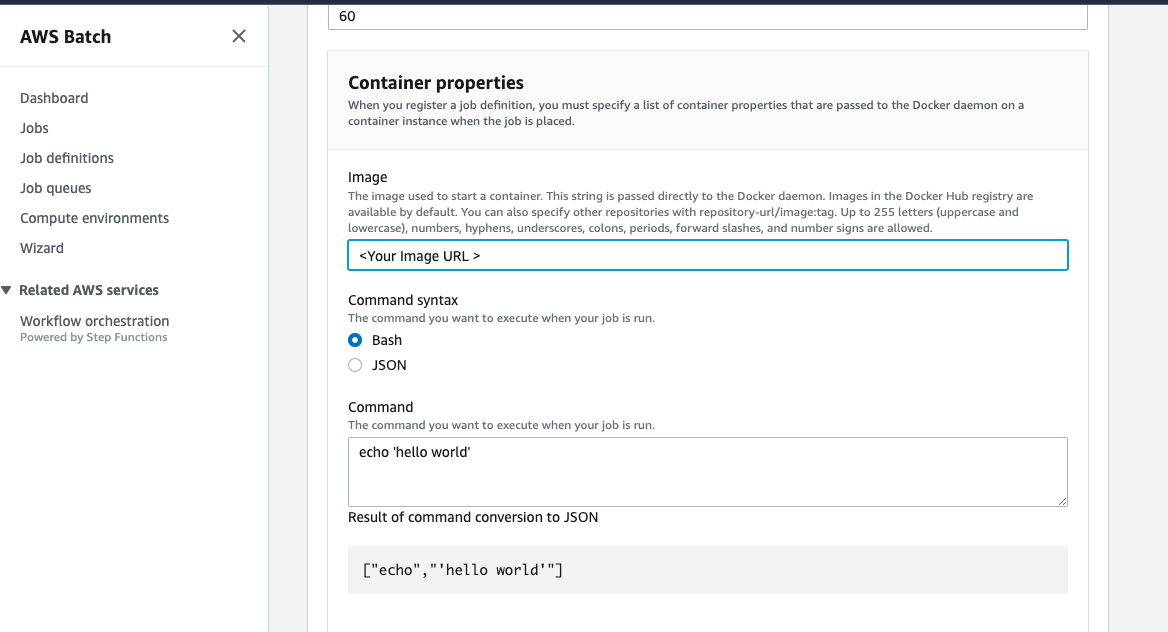Go to Jobs in the sidebar
The image size is (1168, 632).
[34, 128]
